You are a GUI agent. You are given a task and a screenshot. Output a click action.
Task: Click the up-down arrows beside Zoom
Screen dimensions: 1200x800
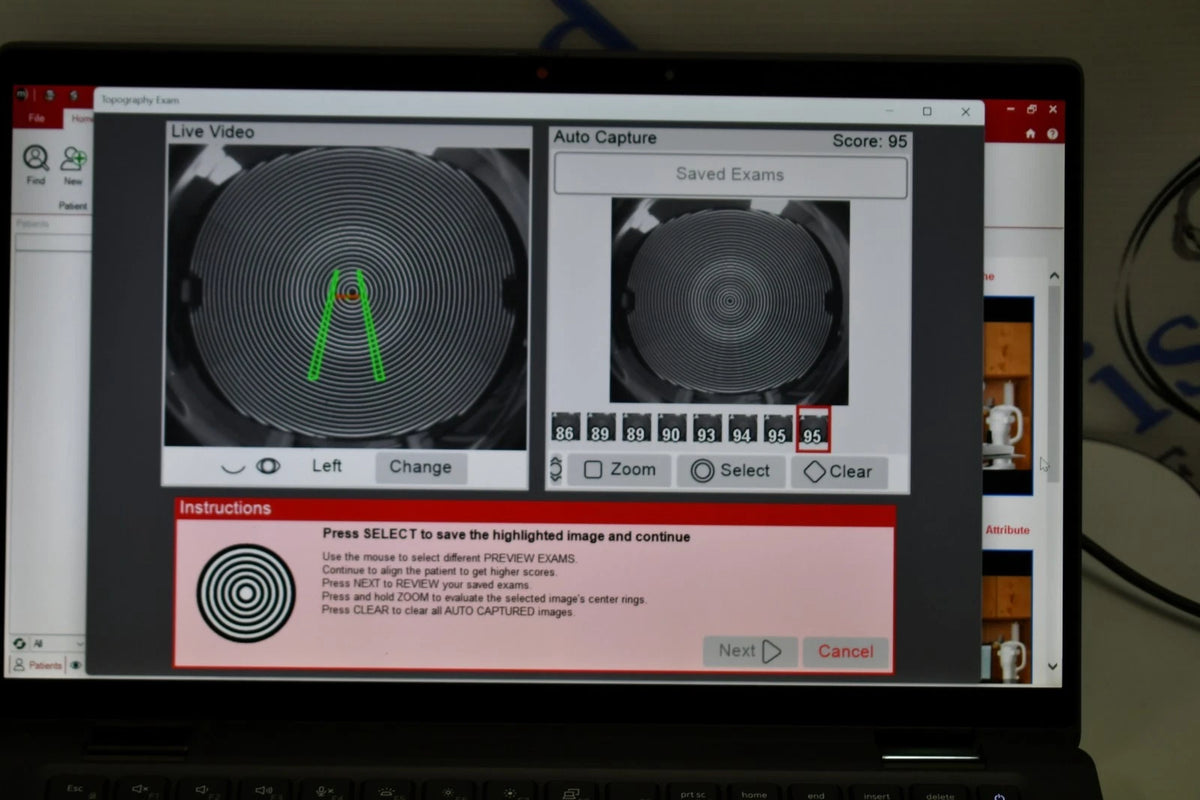(x=556, y=468)
